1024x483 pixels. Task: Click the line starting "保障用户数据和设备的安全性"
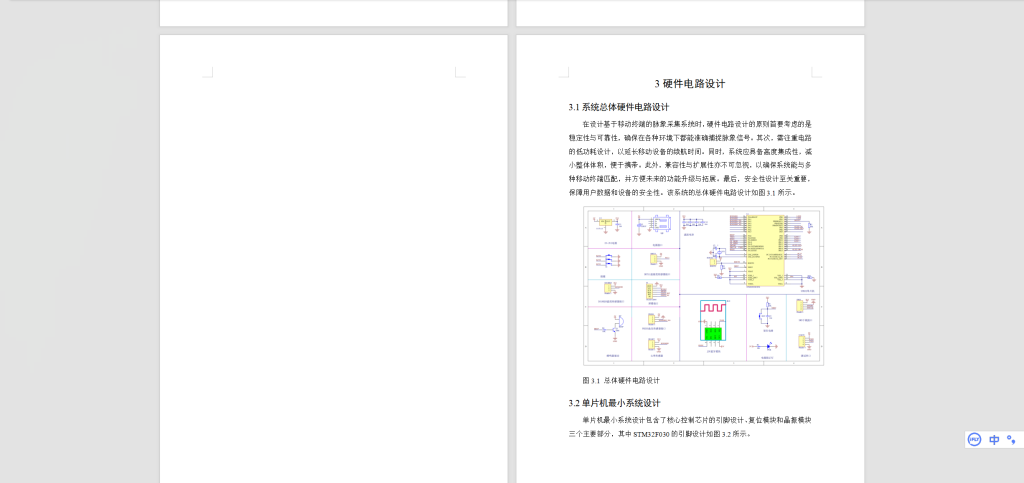coord(682,193)
